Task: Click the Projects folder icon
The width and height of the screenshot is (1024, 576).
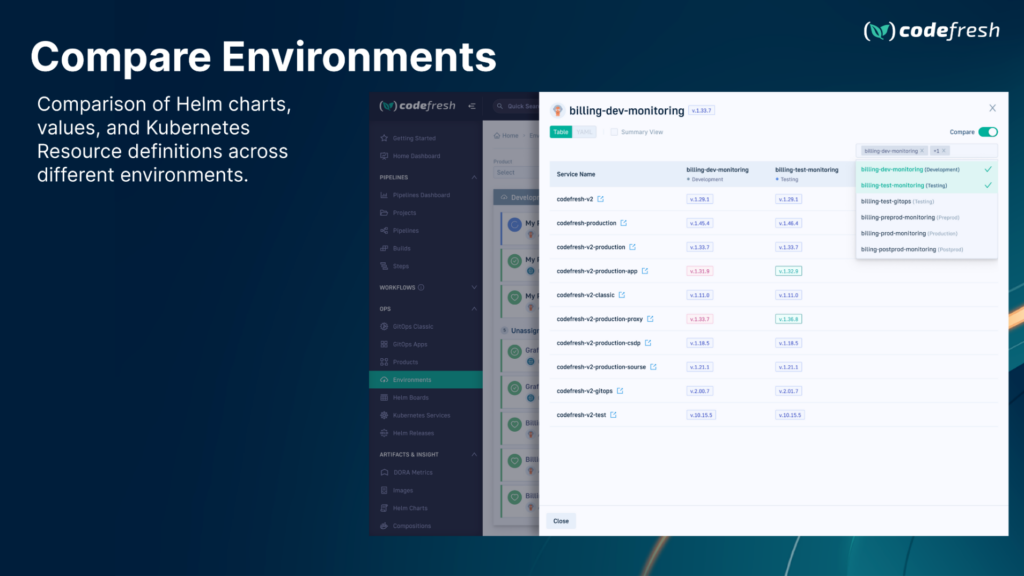Action: point(384,212)
